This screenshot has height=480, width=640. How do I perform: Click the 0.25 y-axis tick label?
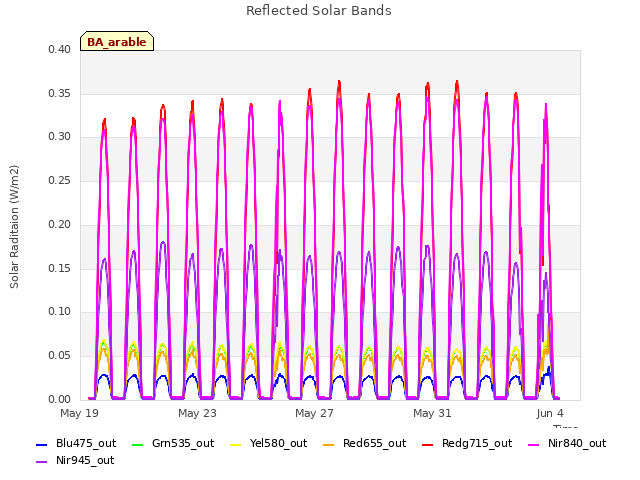click(60, 180)
